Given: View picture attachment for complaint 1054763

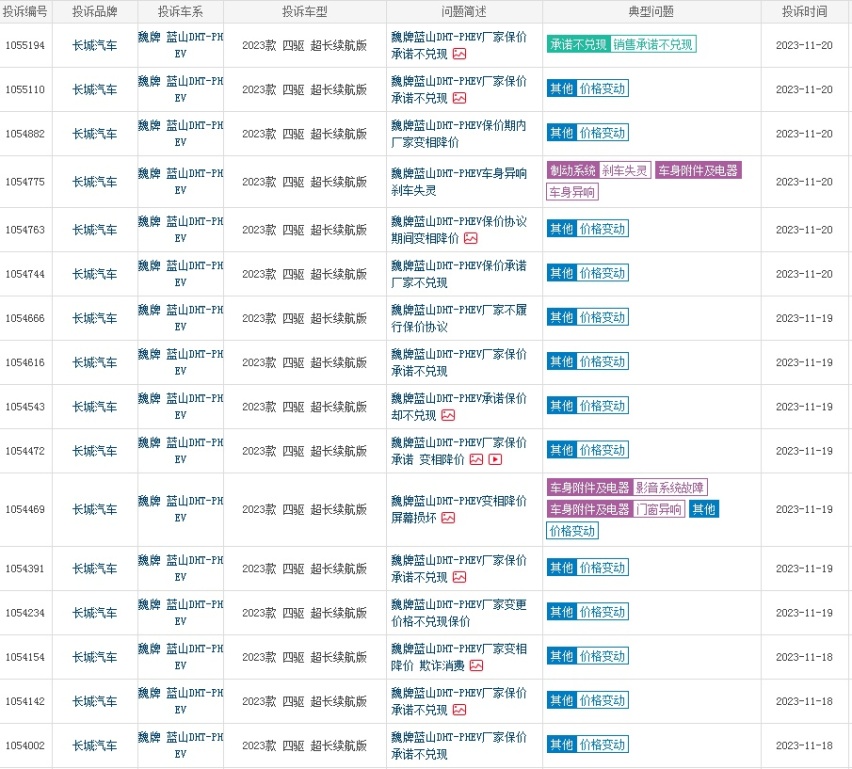Looking at the screenshot, I should (471, 238).
